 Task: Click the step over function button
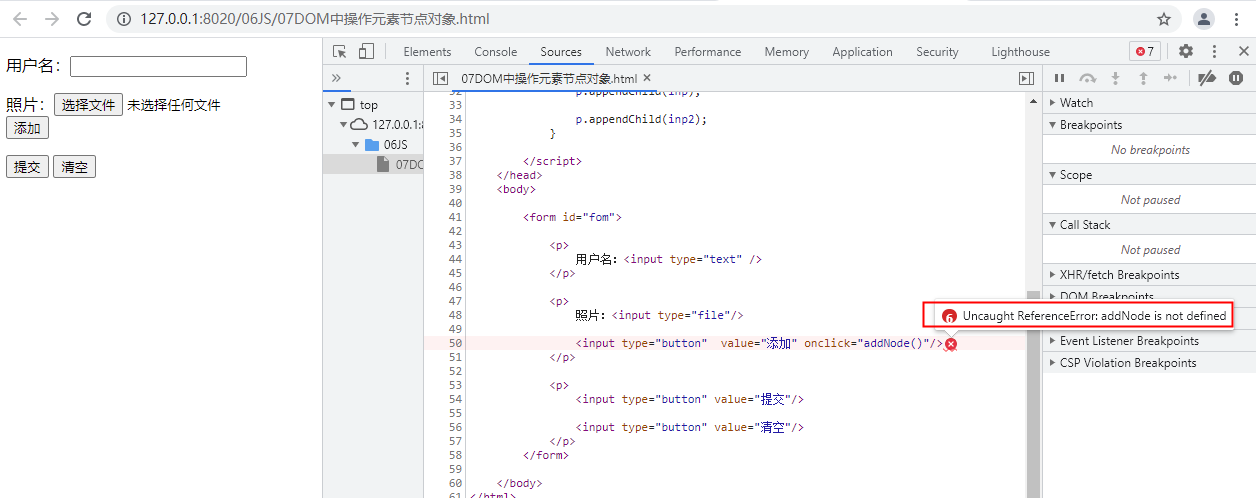tap(1088, 78)
